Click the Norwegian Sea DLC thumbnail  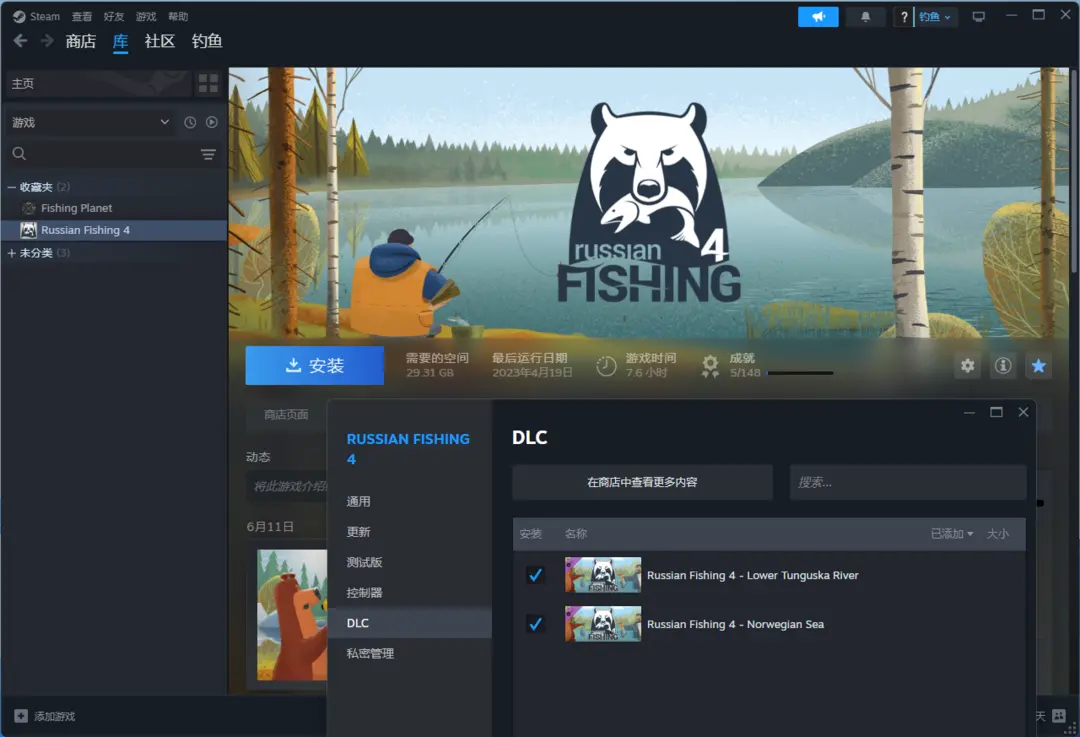pos(603,624)
